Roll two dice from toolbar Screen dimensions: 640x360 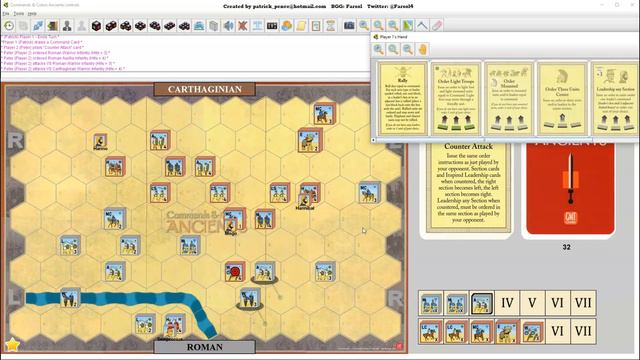click(x=111, y=26)
